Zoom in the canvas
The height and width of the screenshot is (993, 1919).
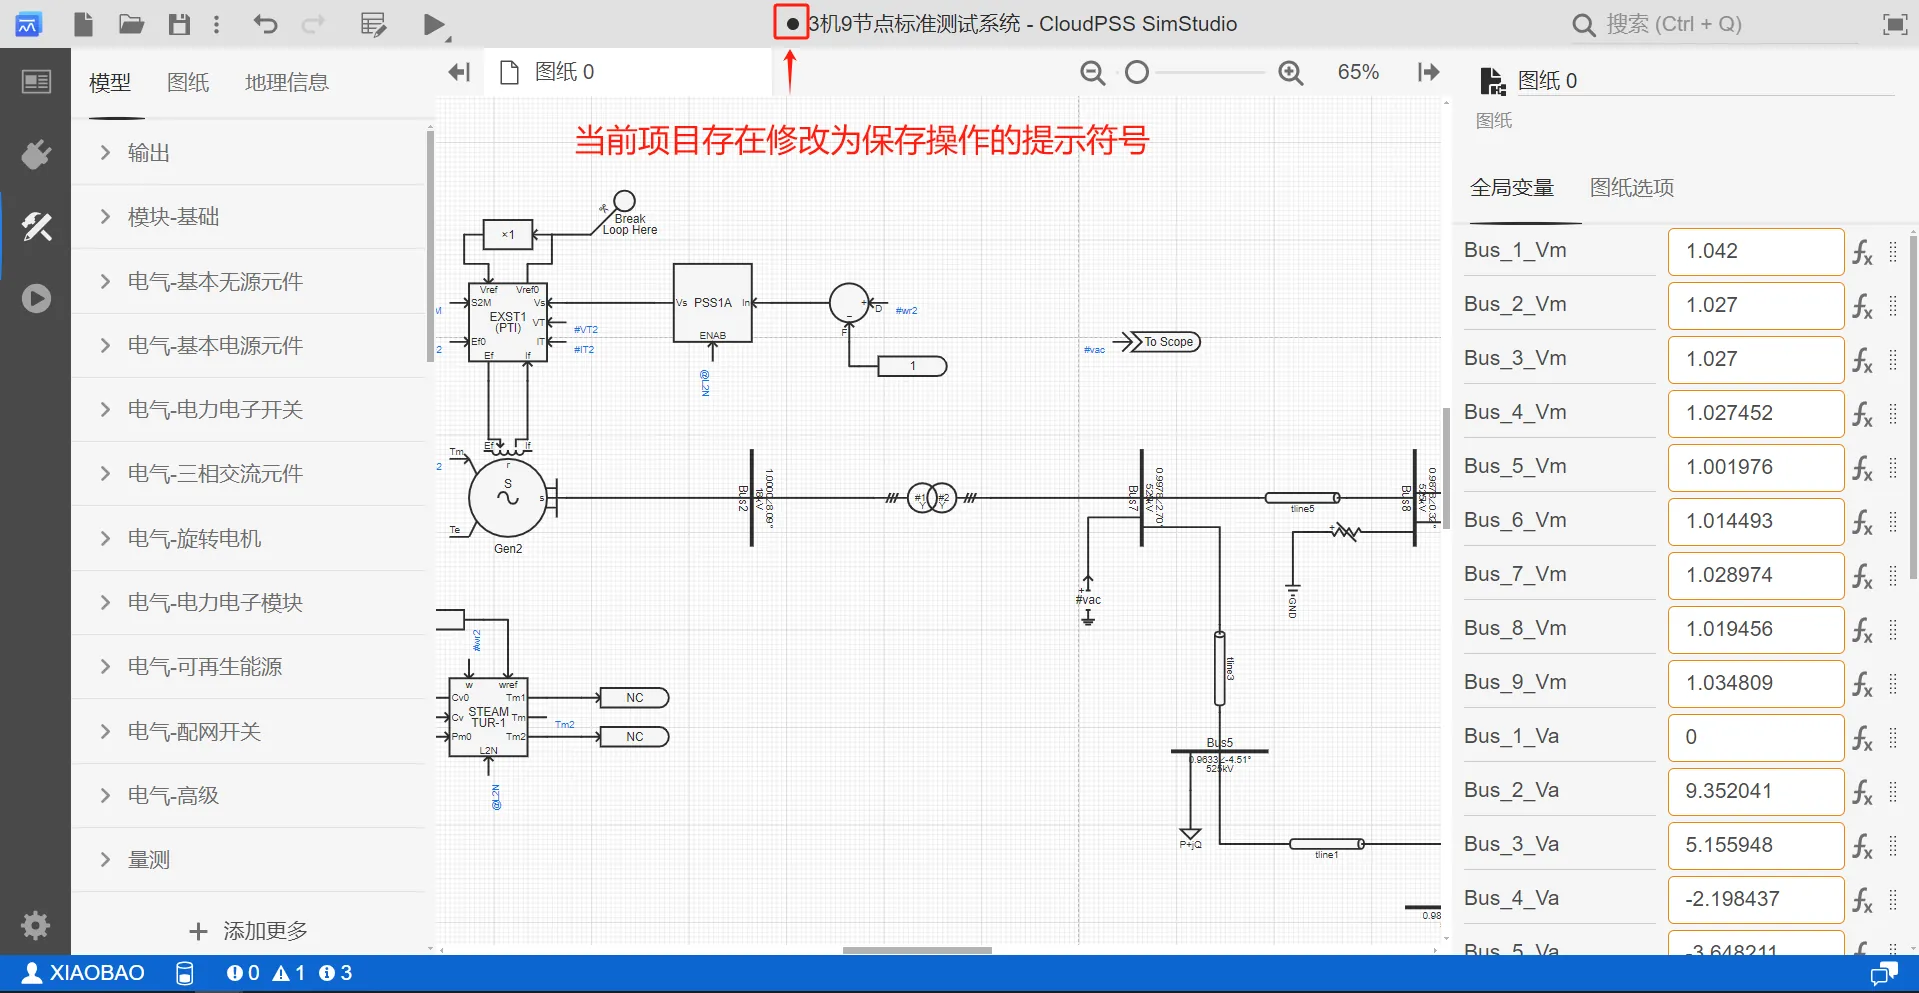click(x=1291, y=73)
